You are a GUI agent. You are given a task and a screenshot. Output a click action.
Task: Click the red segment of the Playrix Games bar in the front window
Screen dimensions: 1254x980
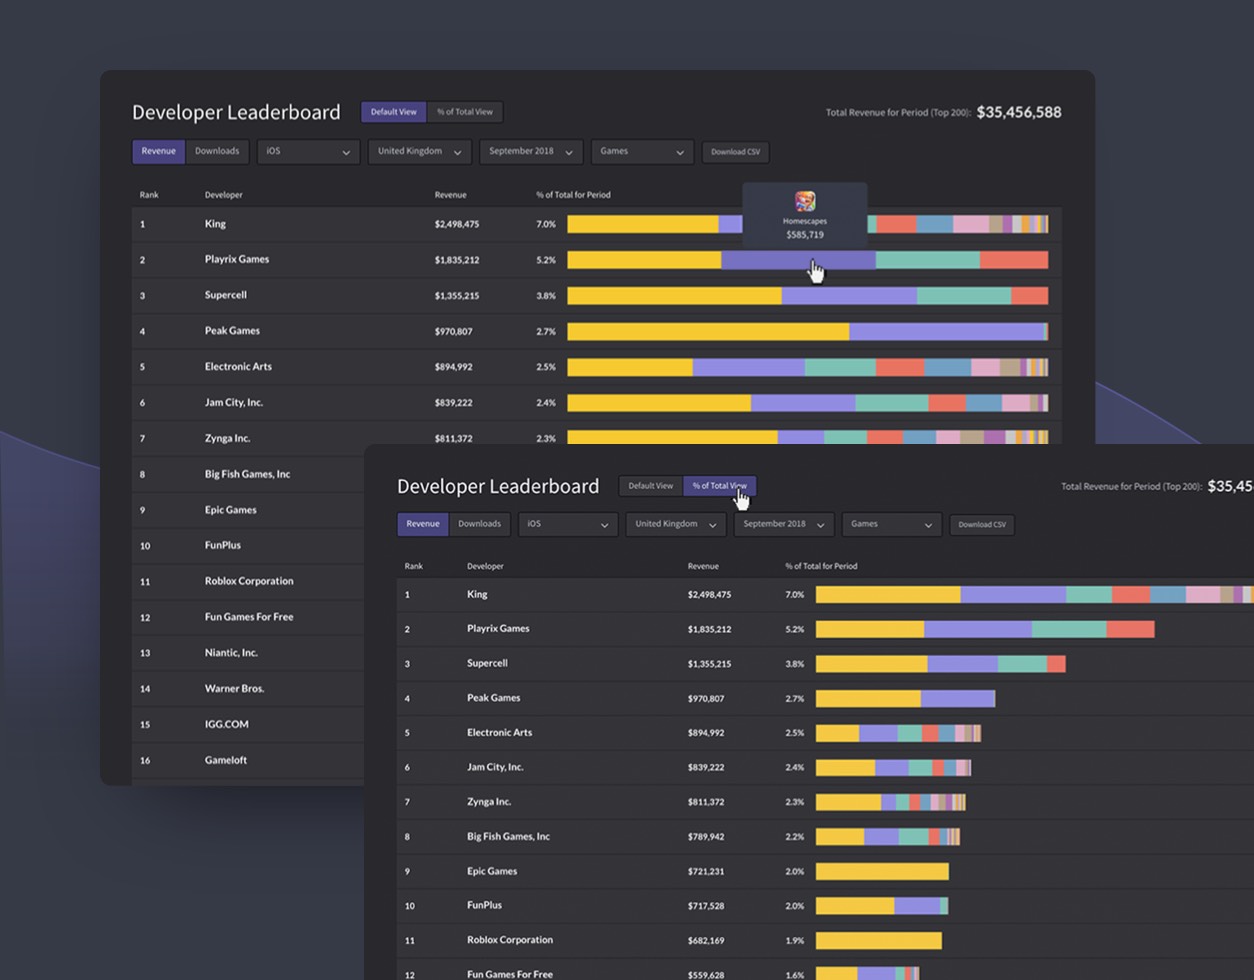(x=1130, y=629)
